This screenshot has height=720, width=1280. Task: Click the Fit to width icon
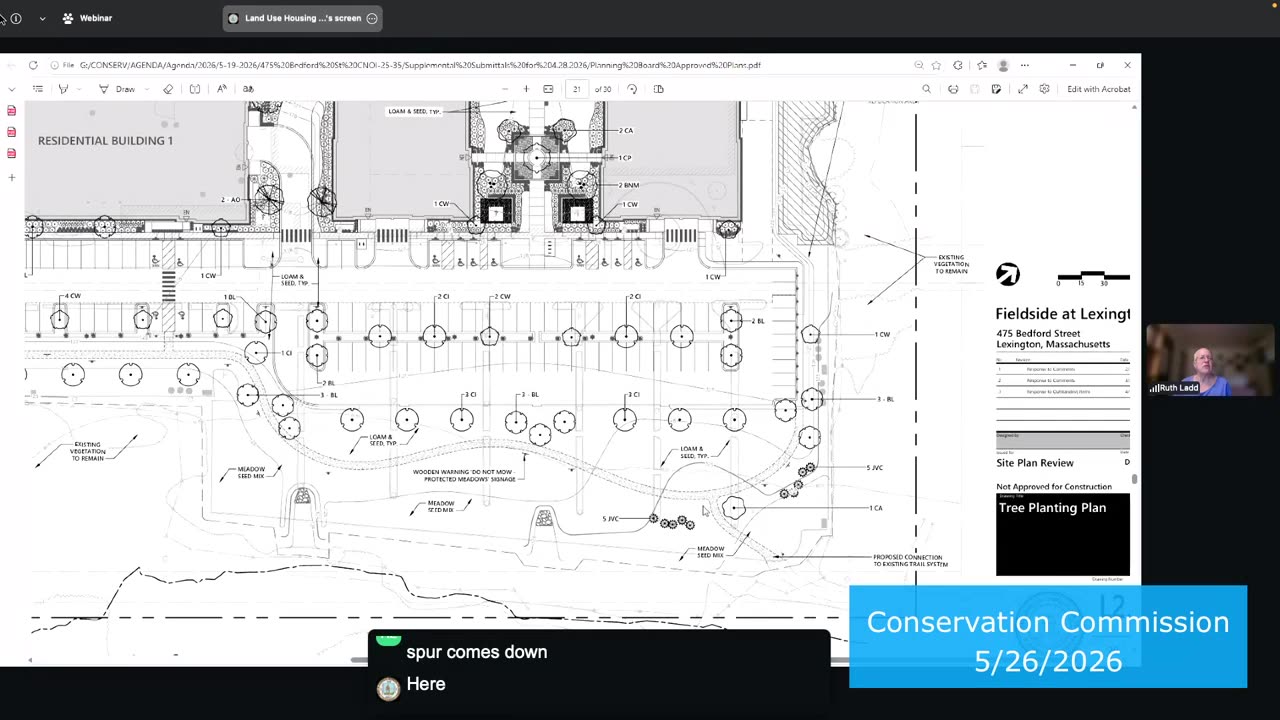(x=548, y=89)
